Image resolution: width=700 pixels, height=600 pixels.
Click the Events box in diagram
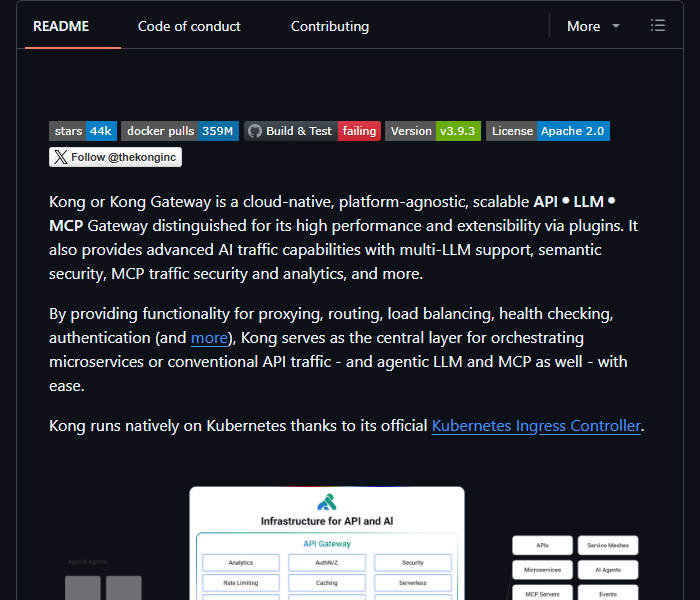pyautogui.click(x=608, y=593)
